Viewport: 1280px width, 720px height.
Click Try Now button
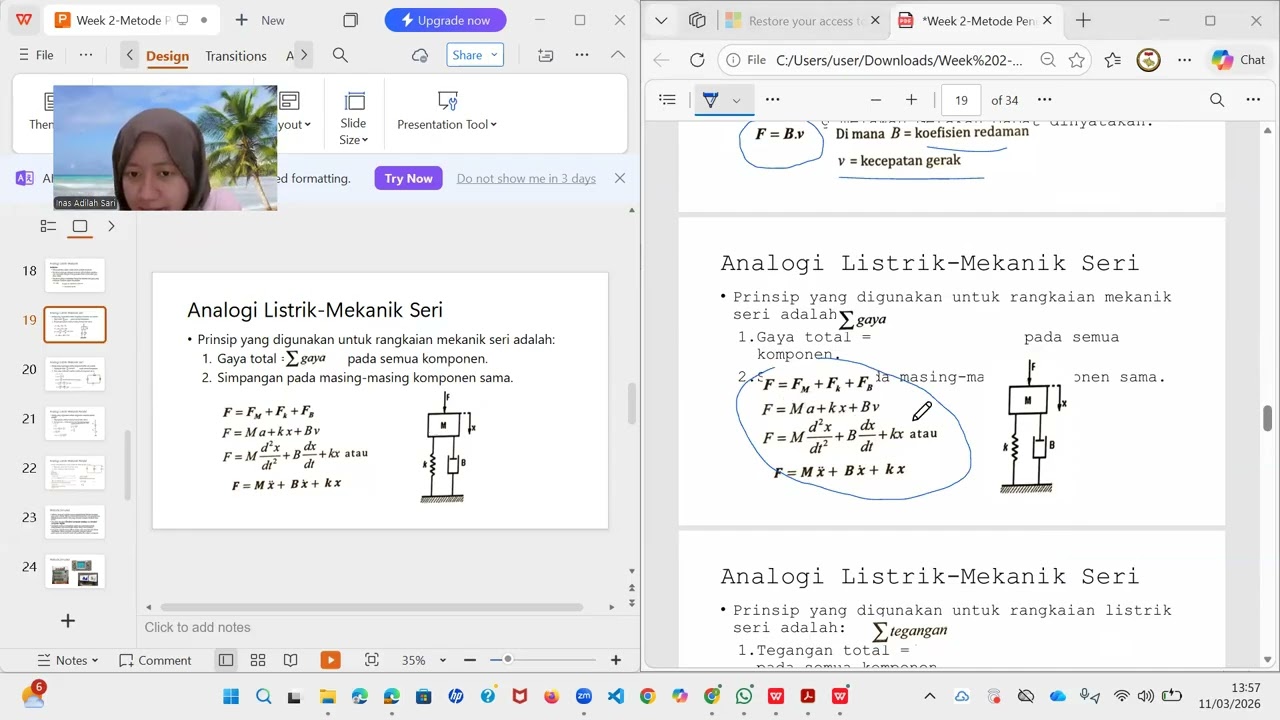408,178
